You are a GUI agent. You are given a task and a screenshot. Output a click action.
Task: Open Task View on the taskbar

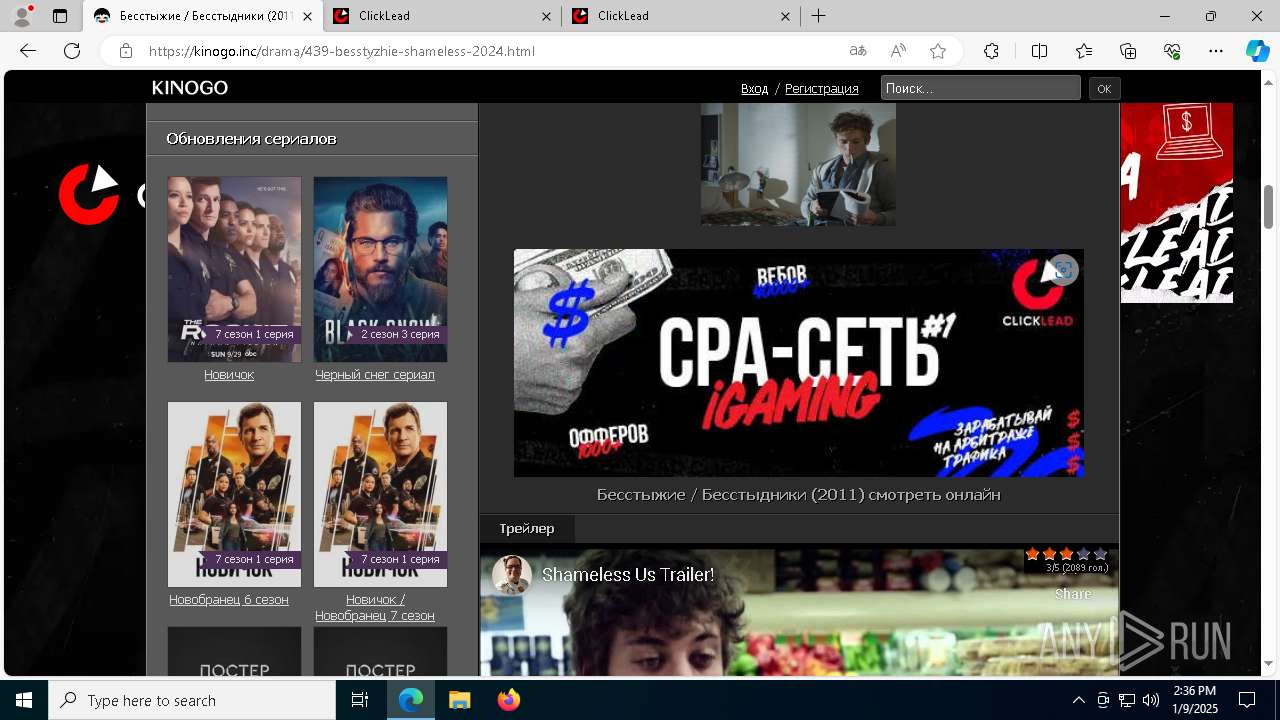[360, 700]
